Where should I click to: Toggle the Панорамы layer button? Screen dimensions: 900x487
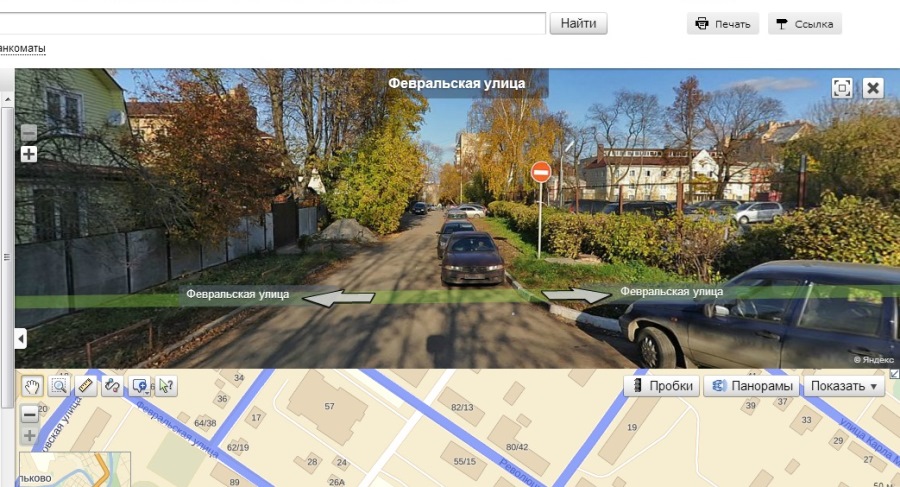tap(752, 386)
